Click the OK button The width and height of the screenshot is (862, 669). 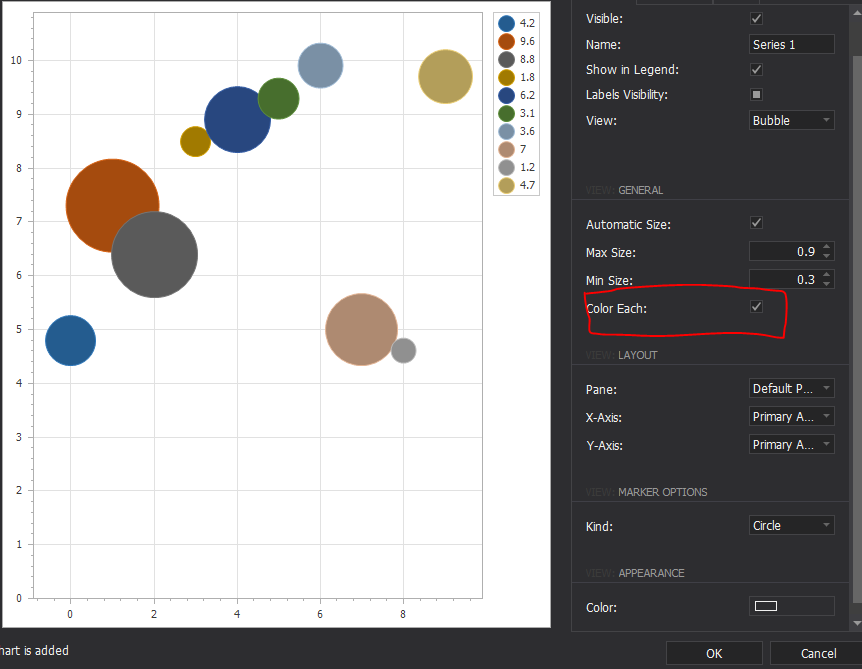tap(714, 653)
